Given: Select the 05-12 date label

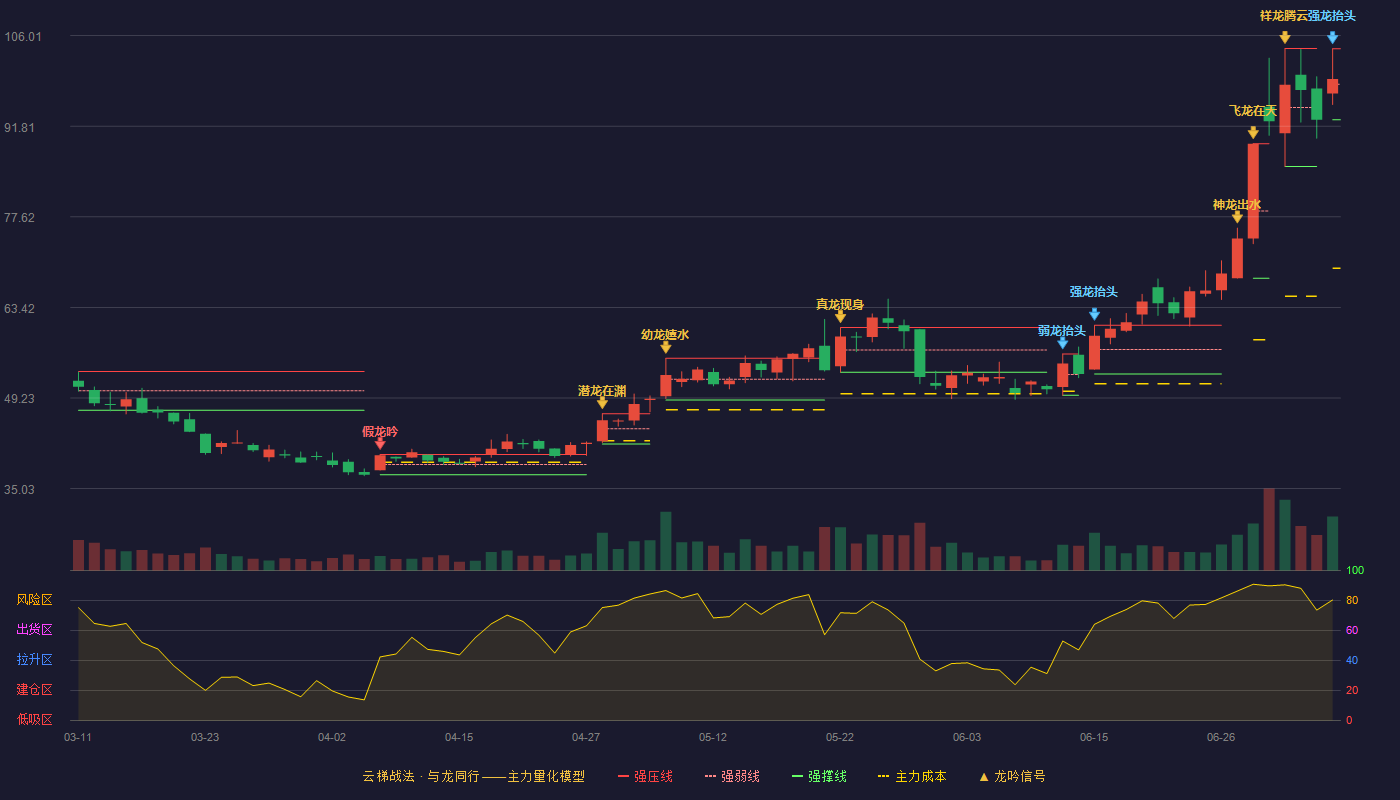Looking at the screenshot, I should click(713, 737).
